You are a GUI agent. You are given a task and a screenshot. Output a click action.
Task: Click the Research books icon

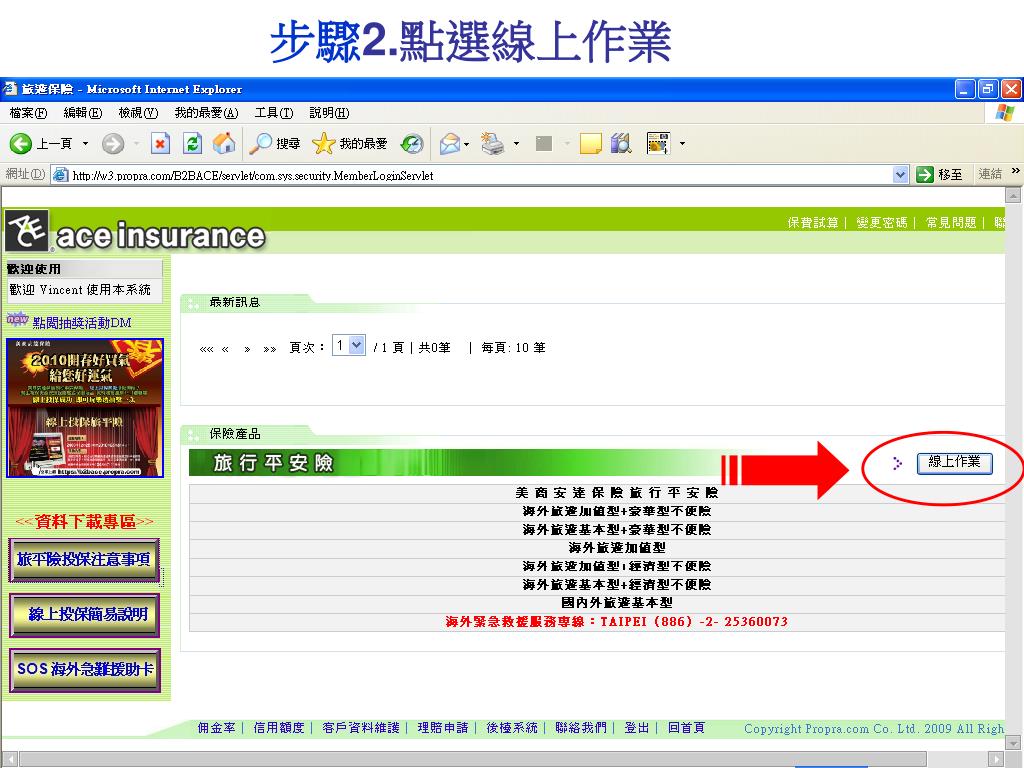(621, 144)
